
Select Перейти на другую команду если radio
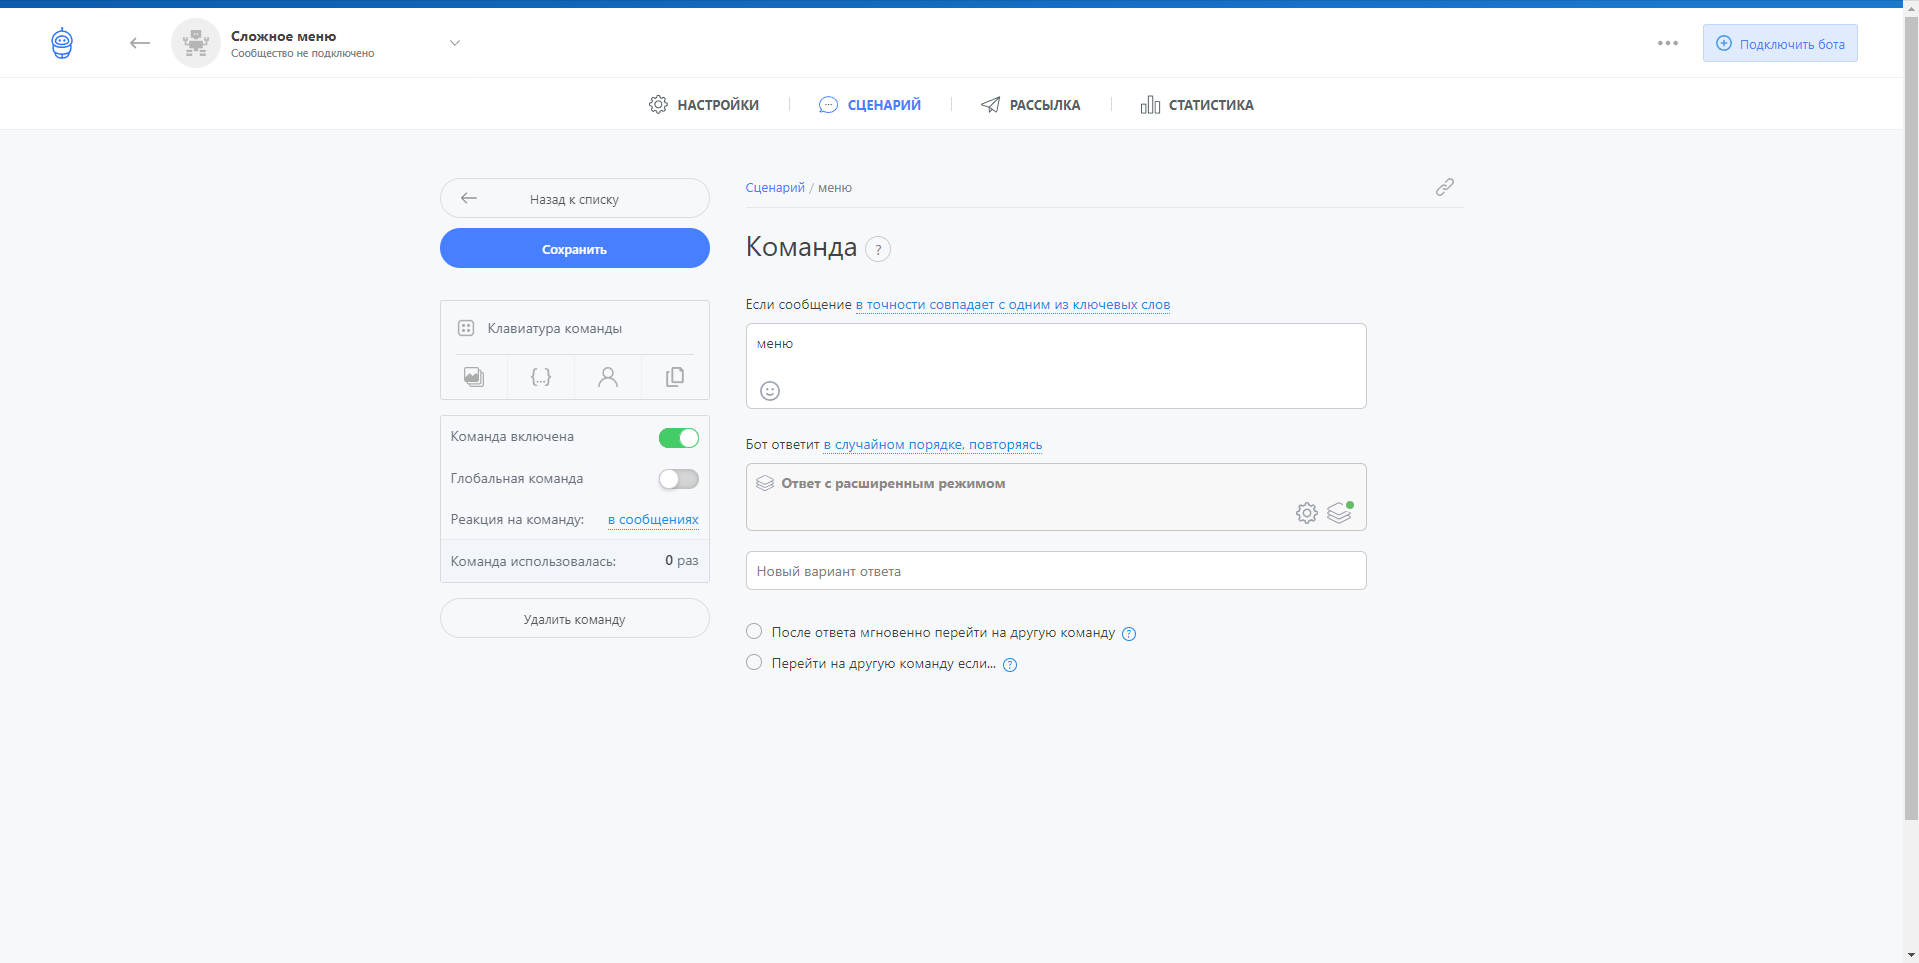pyautogui.click(x=754, y=662)
